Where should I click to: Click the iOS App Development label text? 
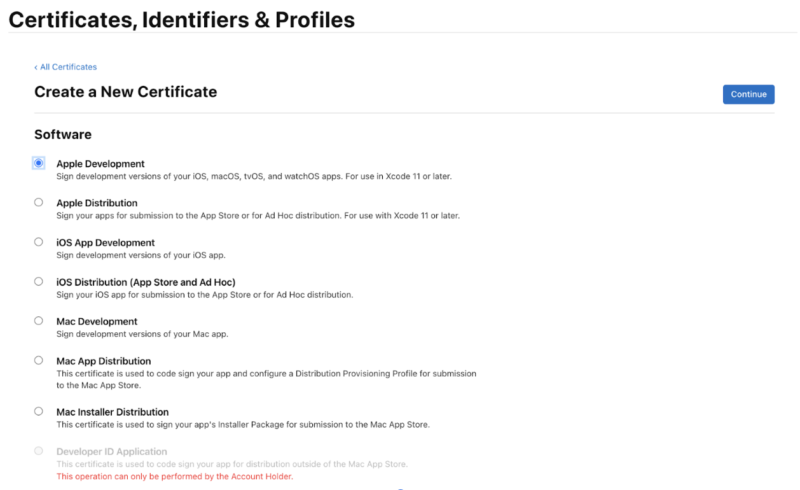click(105, 243)
